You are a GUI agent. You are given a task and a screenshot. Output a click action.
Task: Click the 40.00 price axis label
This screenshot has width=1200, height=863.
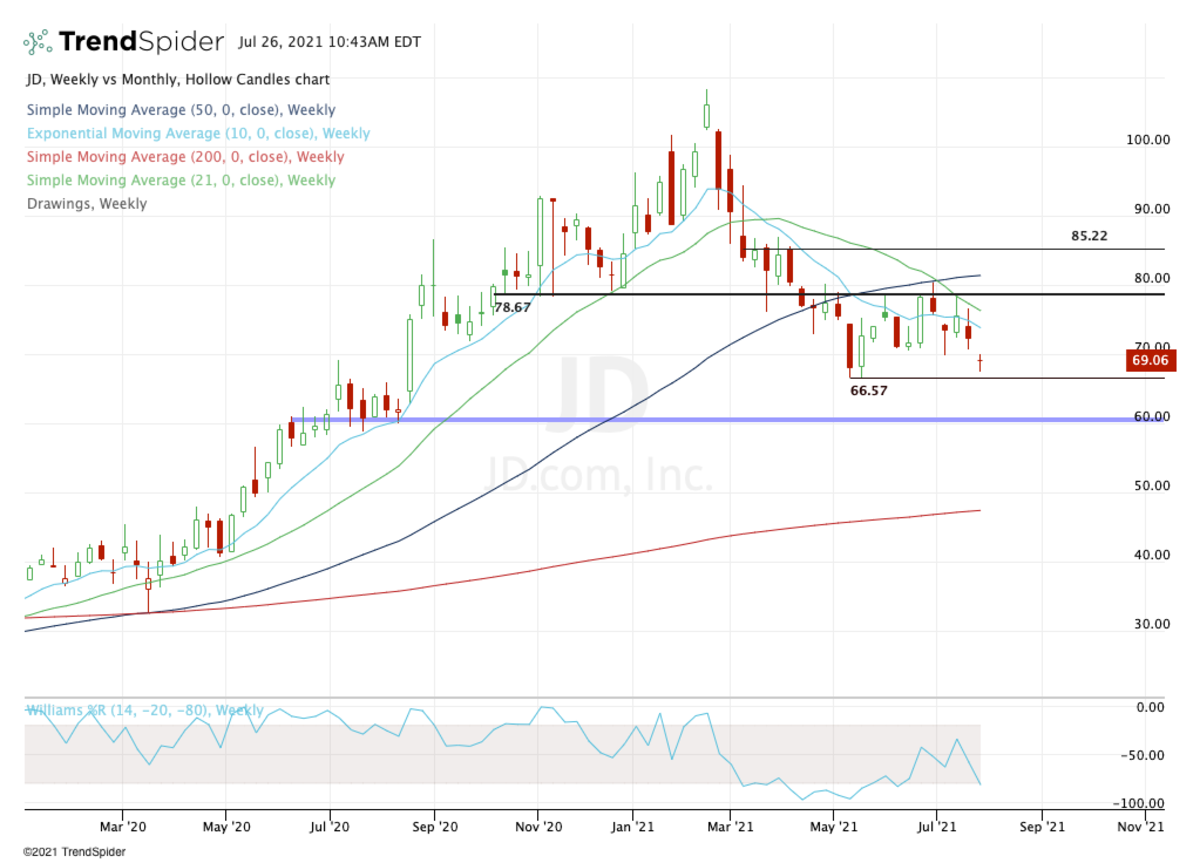(1150, 555)
